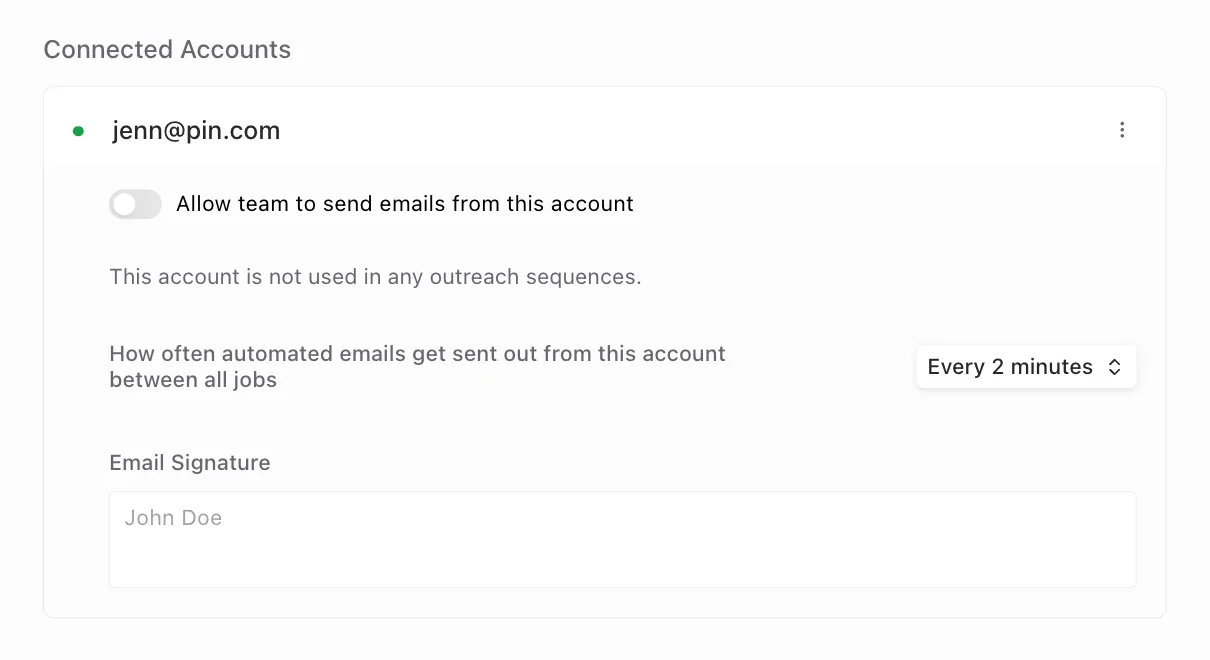Image resolution: width=1210 pixels, height=660 pixels.
Task: Click the vertical ellipsis account options icon
Action: (x=1122, y=130)
